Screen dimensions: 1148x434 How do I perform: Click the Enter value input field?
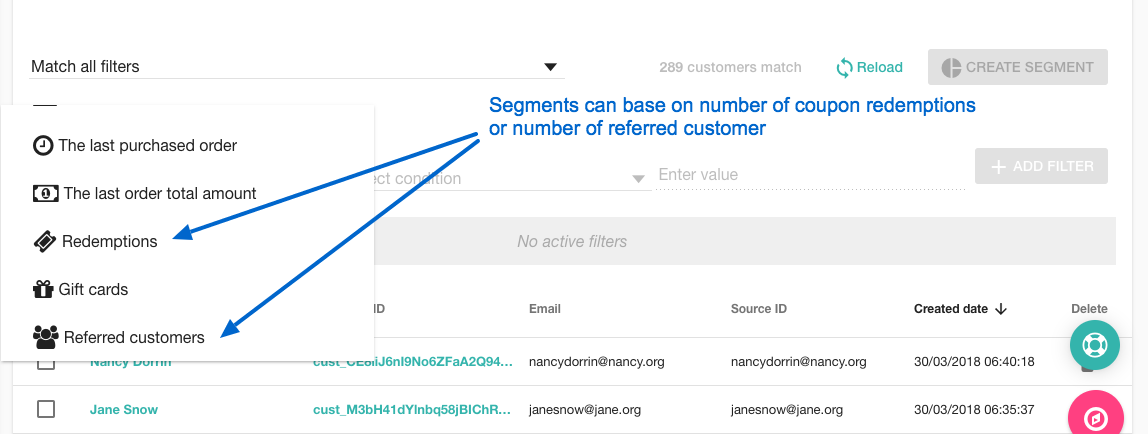tap(810, 175)
